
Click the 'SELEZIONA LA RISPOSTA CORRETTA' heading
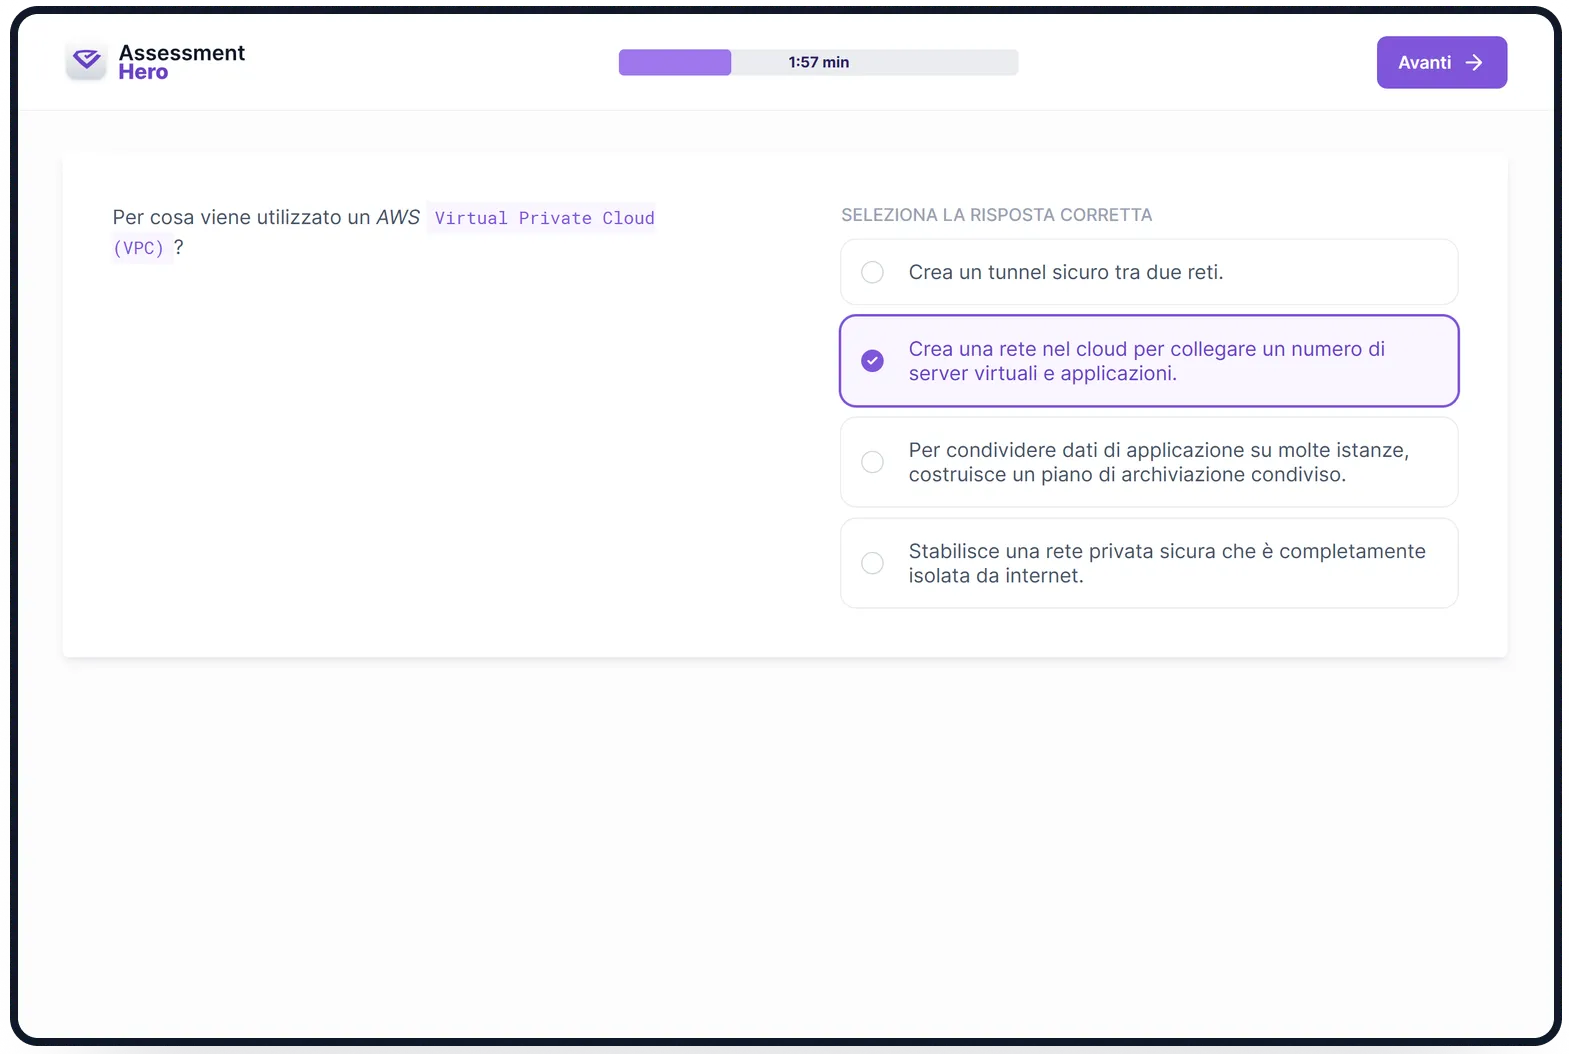[996, 215]
